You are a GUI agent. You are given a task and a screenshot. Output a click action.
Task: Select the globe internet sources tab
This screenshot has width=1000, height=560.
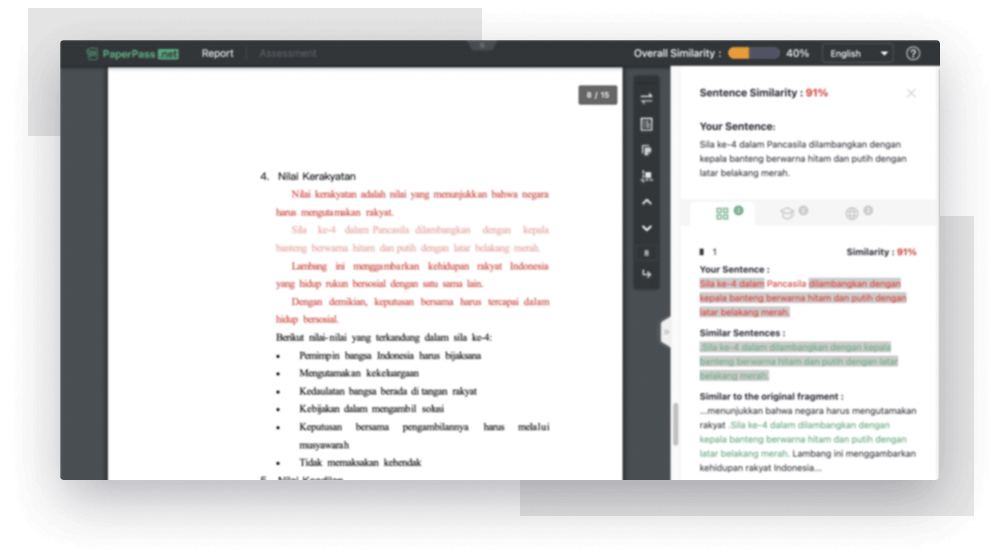point(852,213)
